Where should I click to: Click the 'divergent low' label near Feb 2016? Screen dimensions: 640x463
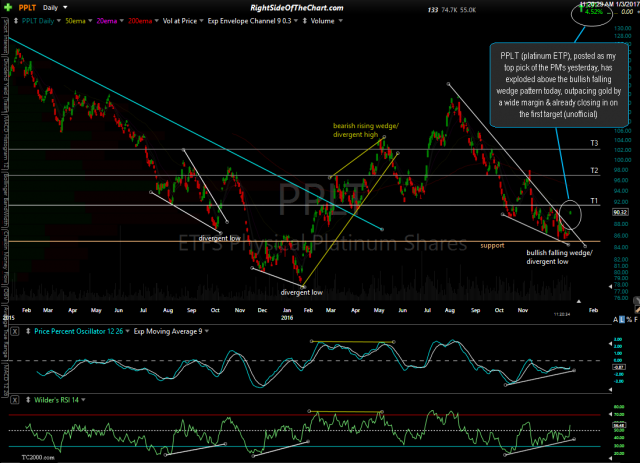[x=302, y=292]
